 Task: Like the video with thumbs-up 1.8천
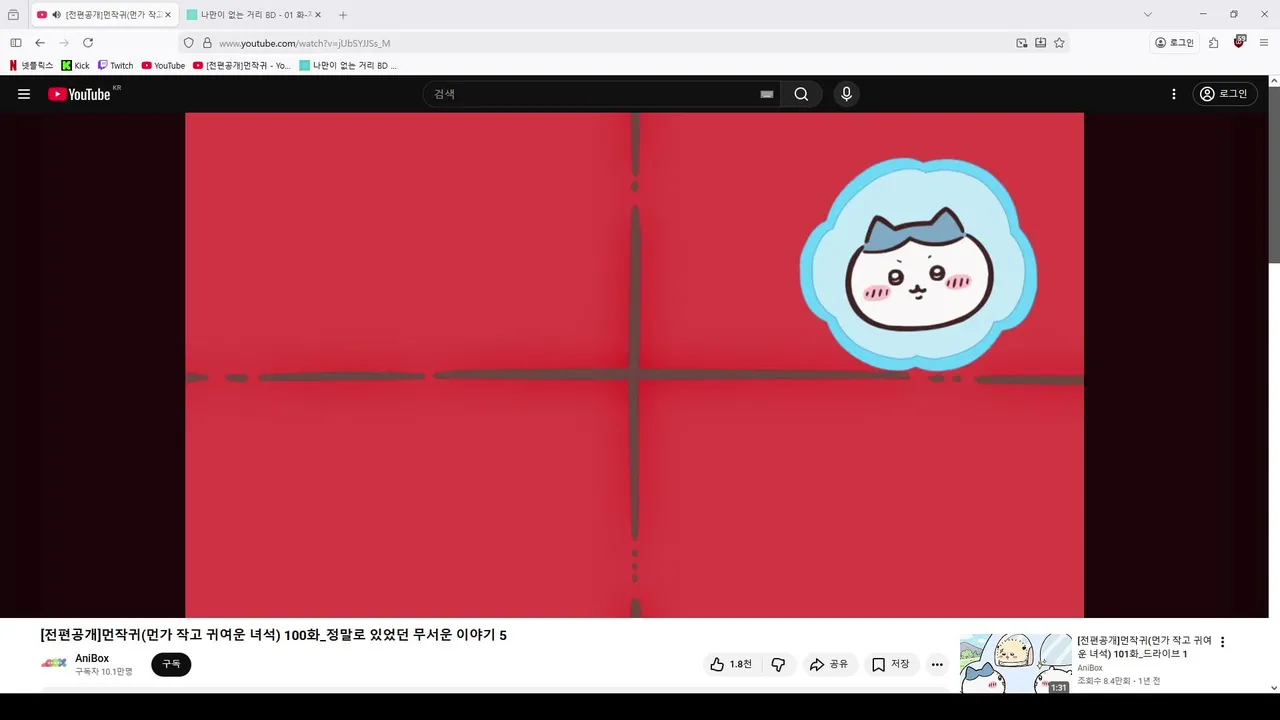point(730,664)
